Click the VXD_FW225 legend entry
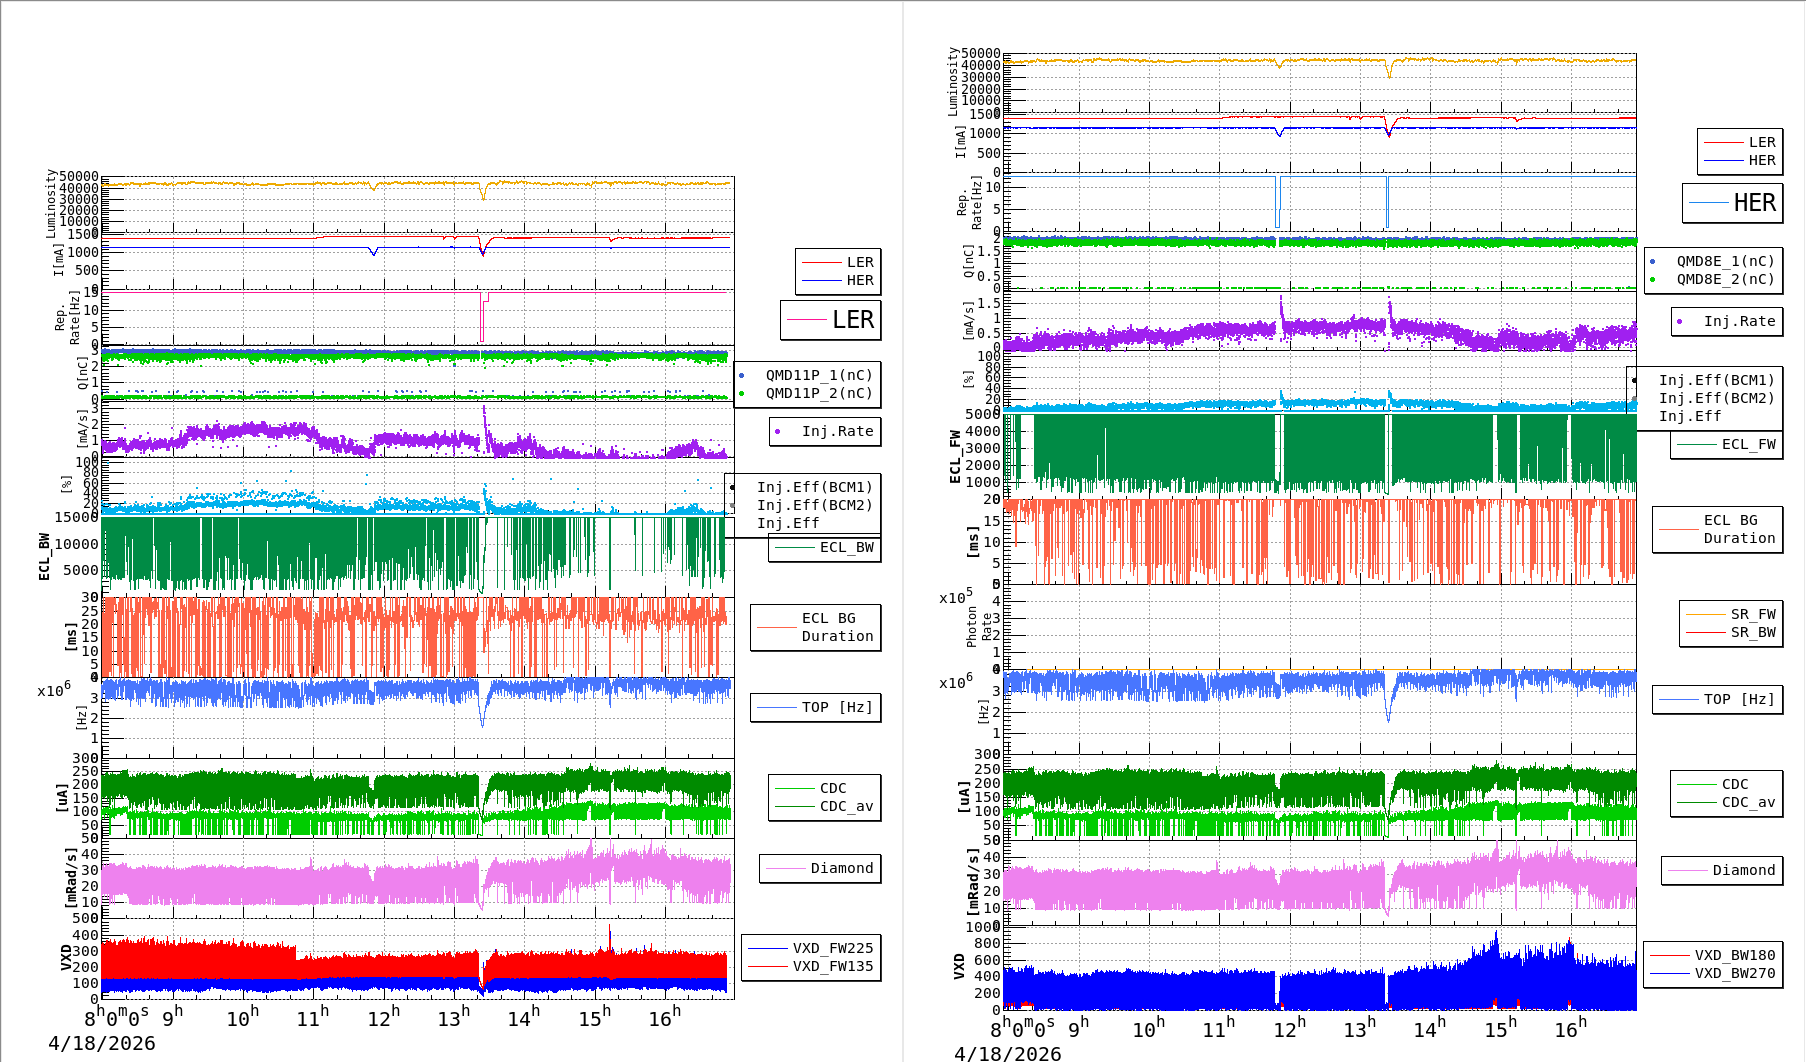Image resolution: width=1806 pixels, height=1062 pixels. pos(832,948)
